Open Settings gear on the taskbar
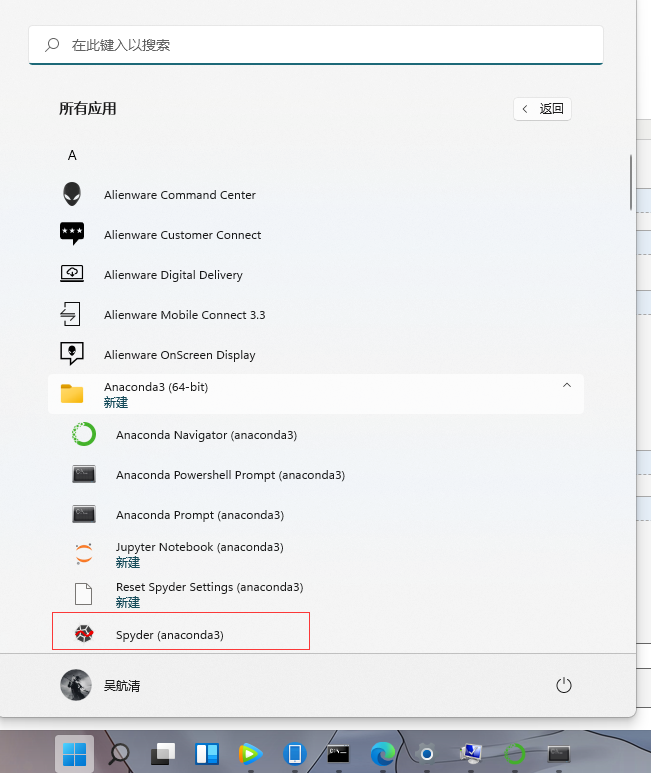This screenshot has width=651, height=773. pyautogui.click(x=427, y=753)
